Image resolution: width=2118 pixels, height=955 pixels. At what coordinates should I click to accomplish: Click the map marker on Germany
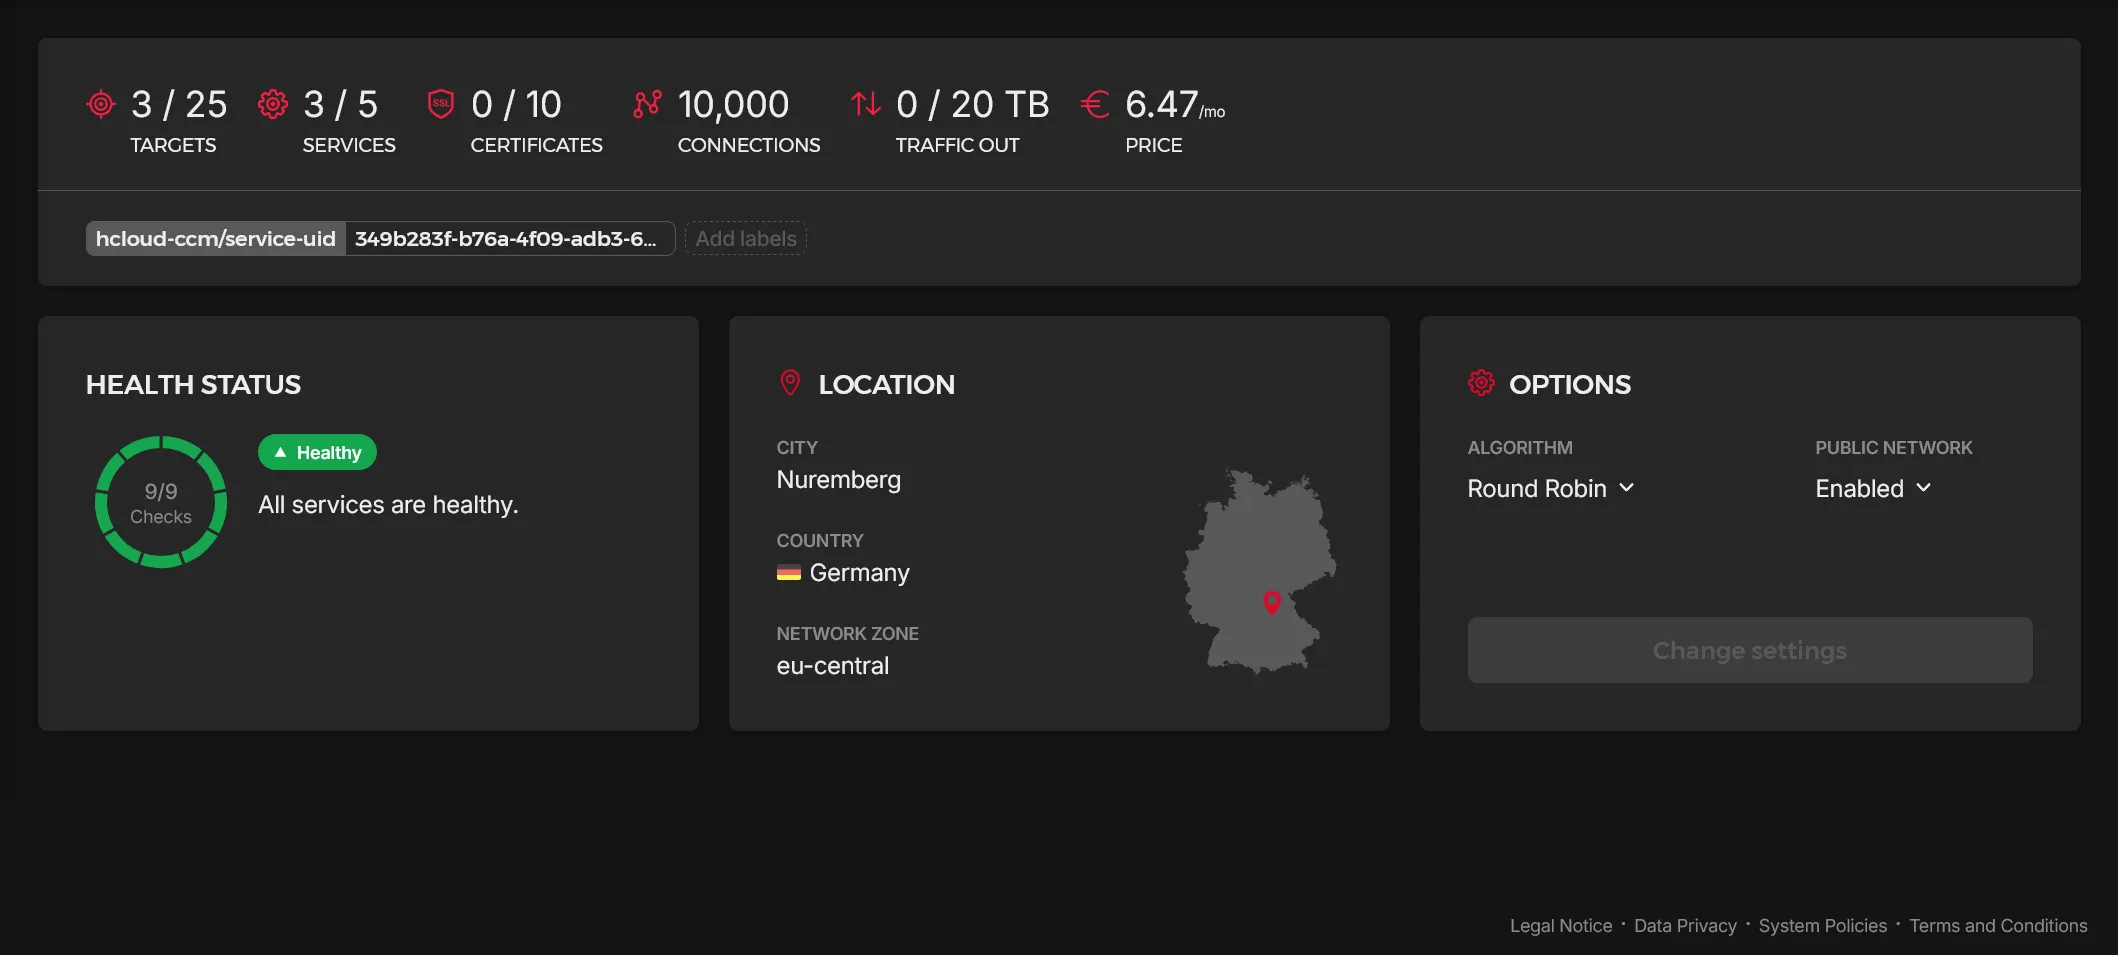click(x=1272, y=603)
